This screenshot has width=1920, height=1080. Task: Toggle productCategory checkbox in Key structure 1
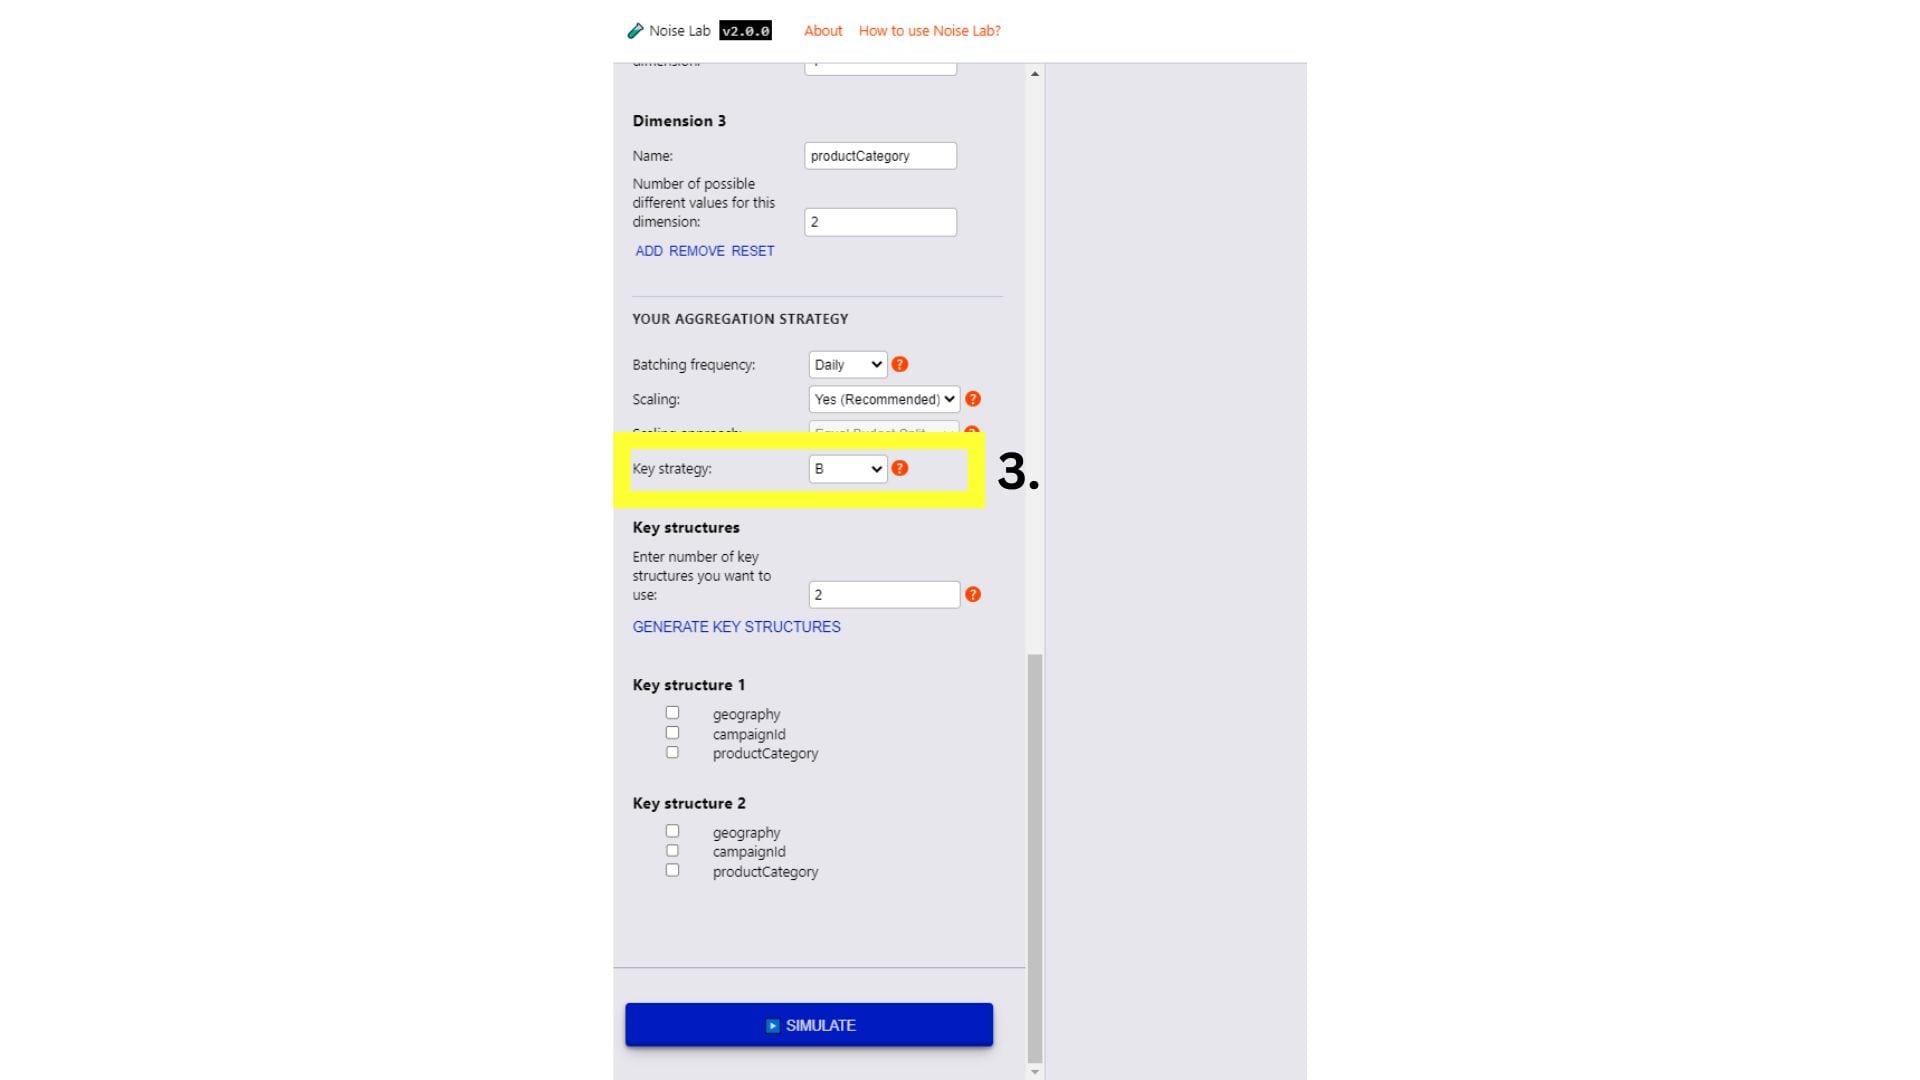point(673,752)
